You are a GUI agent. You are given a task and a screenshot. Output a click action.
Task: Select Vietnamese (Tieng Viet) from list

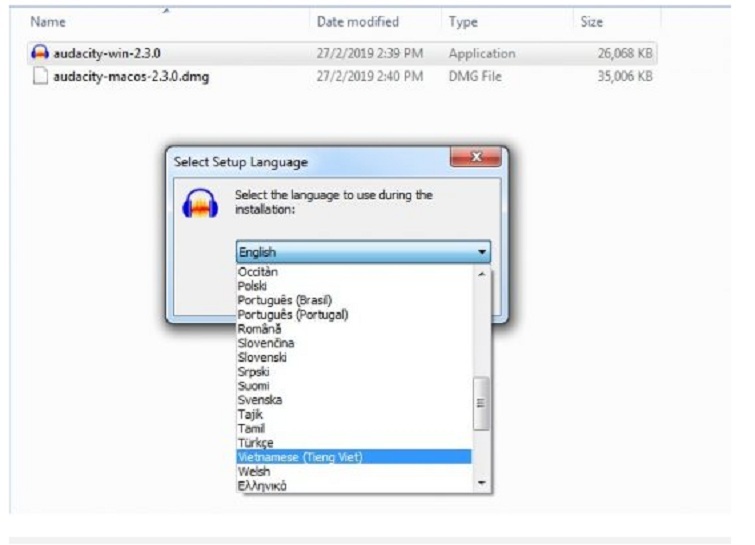click(300, 457)
